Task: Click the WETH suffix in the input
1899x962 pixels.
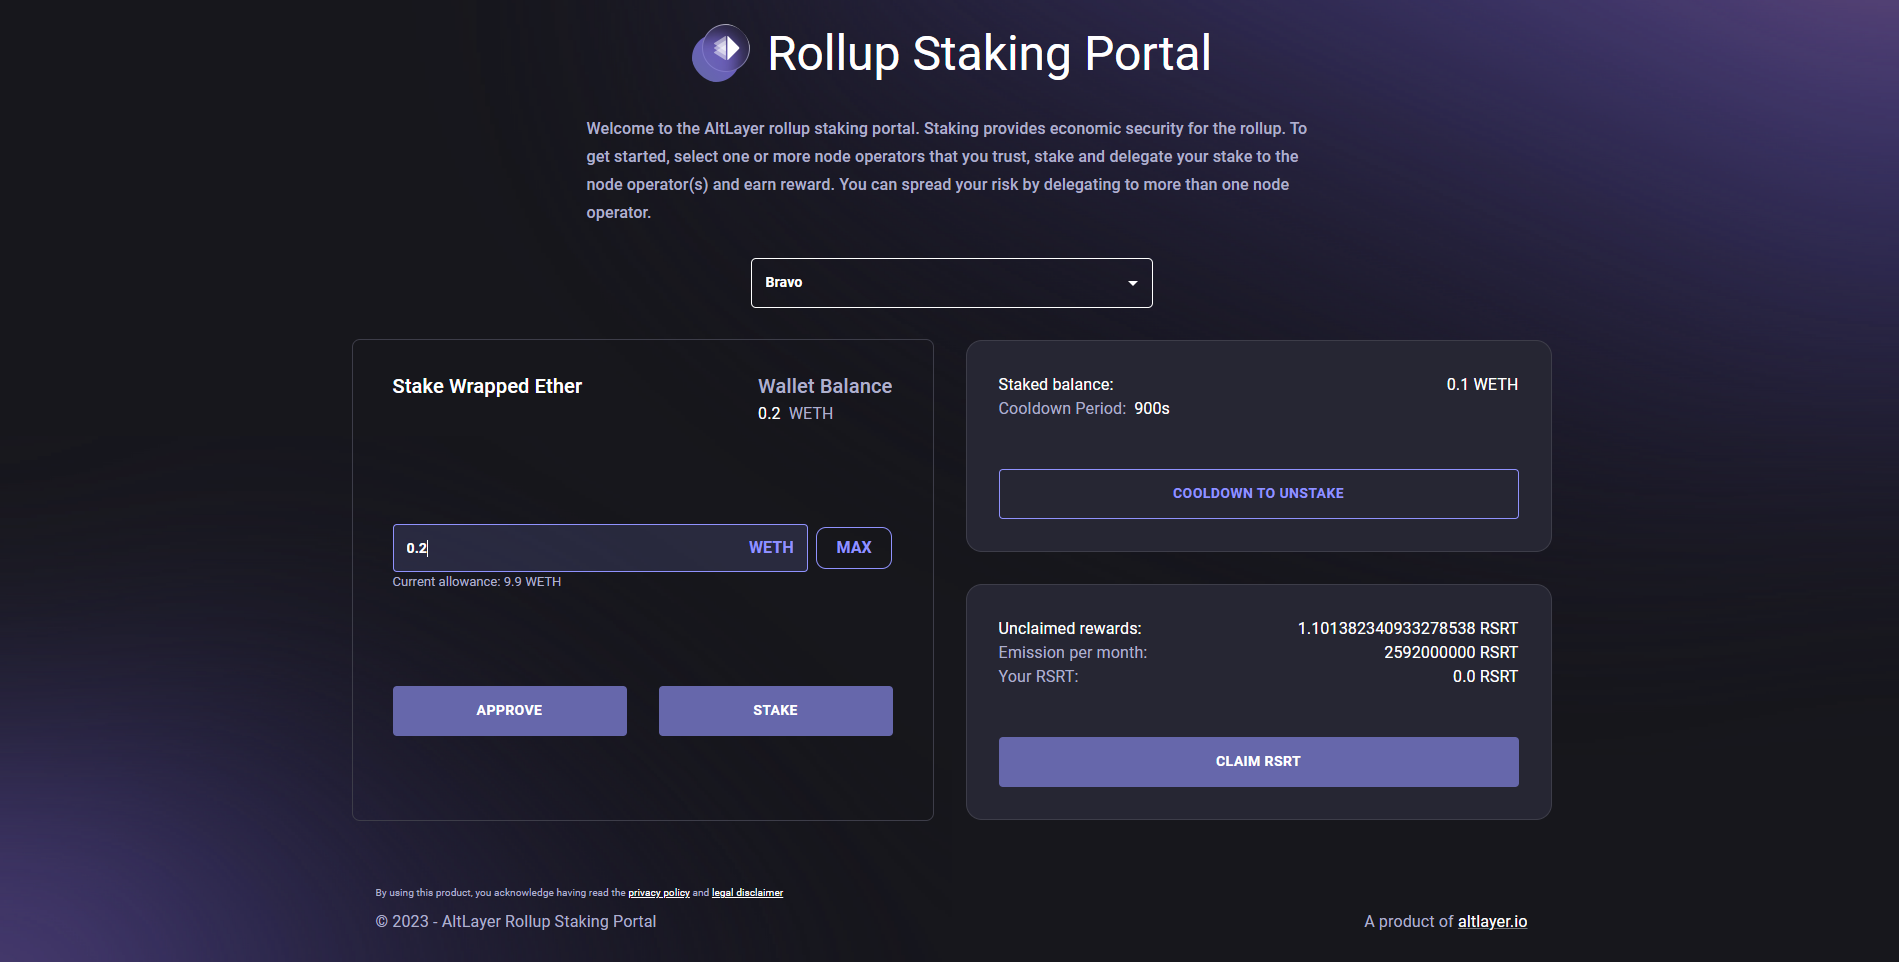Action: tap(771, 548)
